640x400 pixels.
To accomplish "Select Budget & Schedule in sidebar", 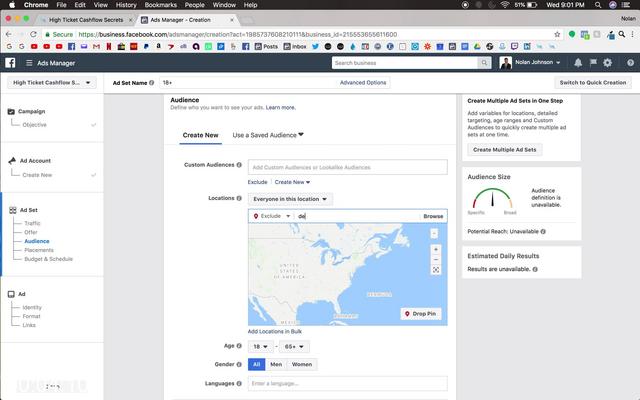I will click(49, 259).
